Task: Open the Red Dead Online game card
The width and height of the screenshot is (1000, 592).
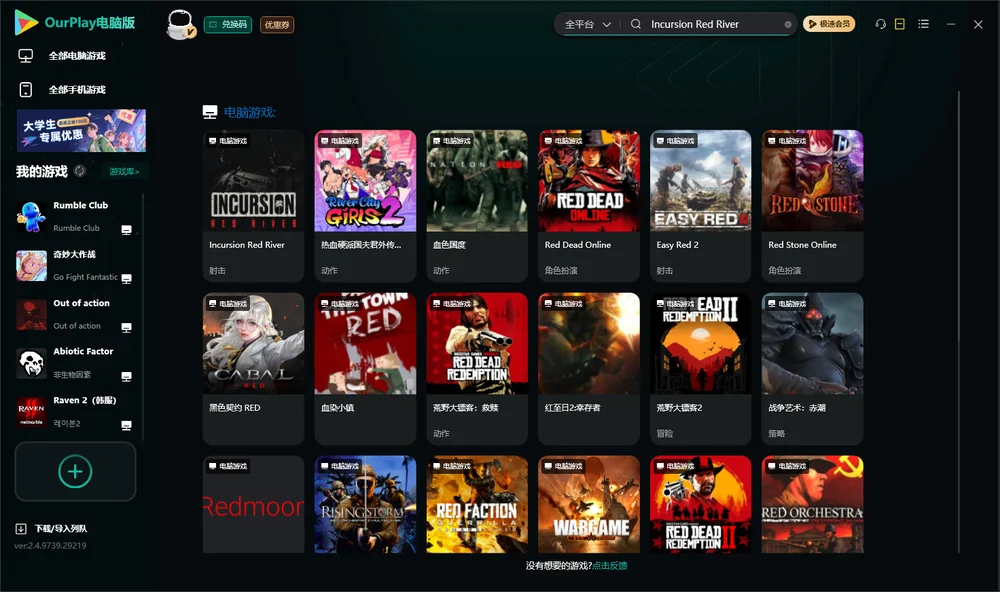Action: coord(589,205)
